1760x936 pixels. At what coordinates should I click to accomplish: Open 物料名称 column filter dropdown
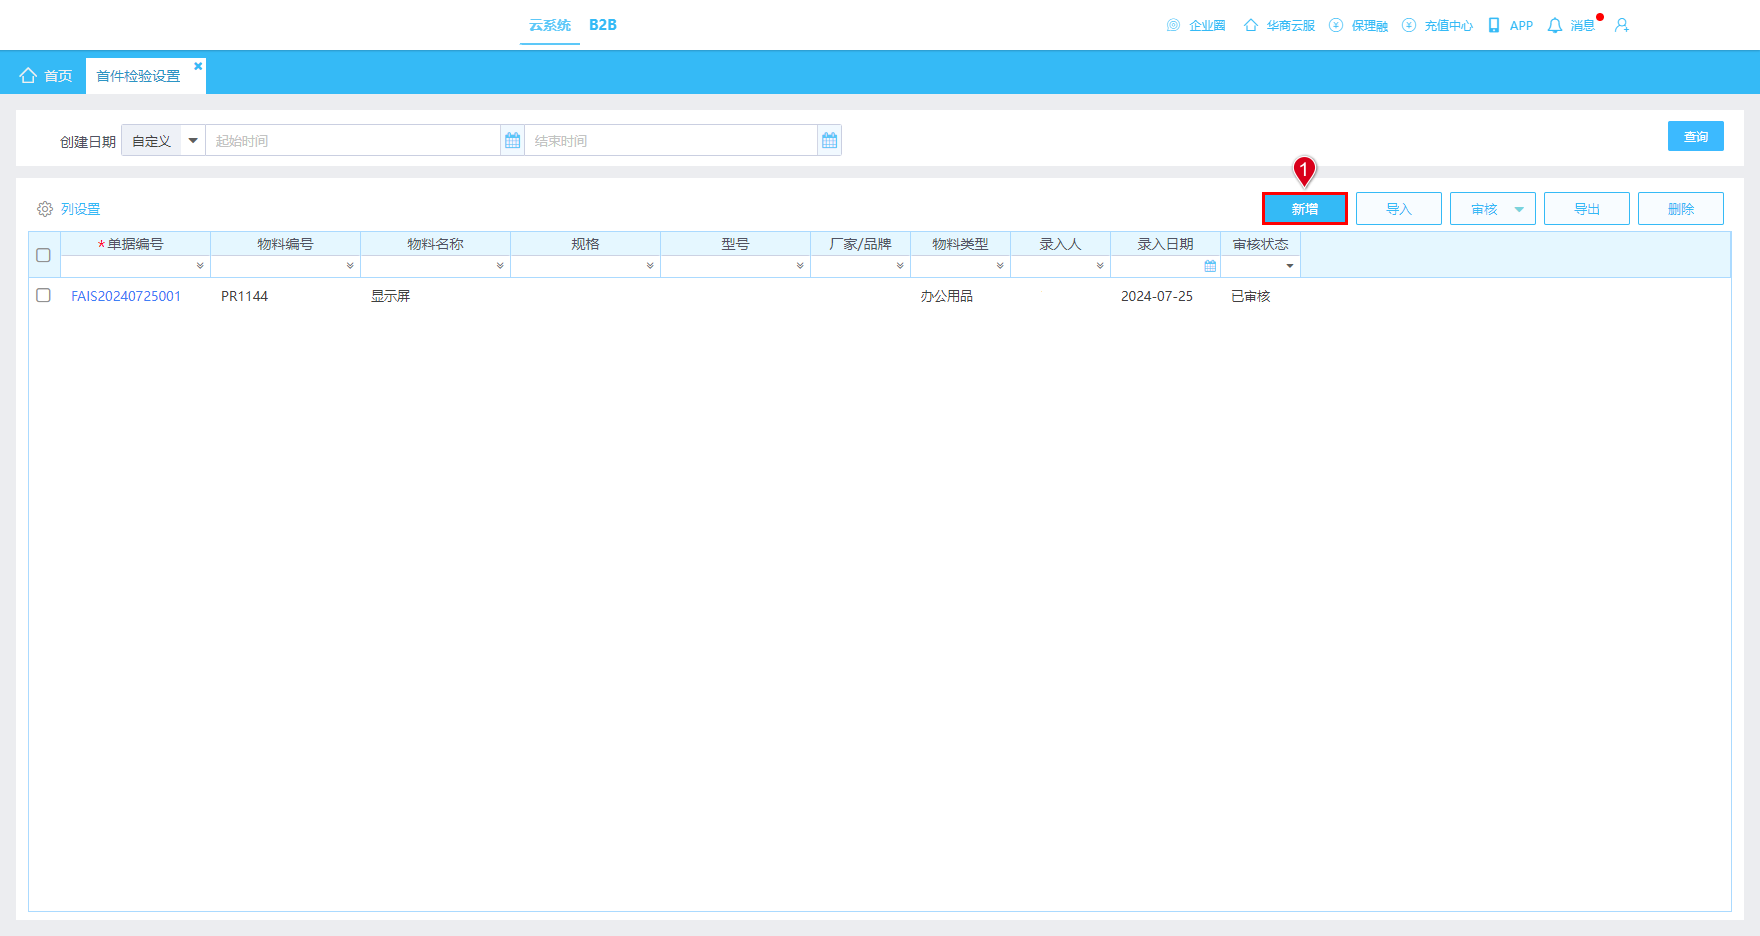[500, 266]
